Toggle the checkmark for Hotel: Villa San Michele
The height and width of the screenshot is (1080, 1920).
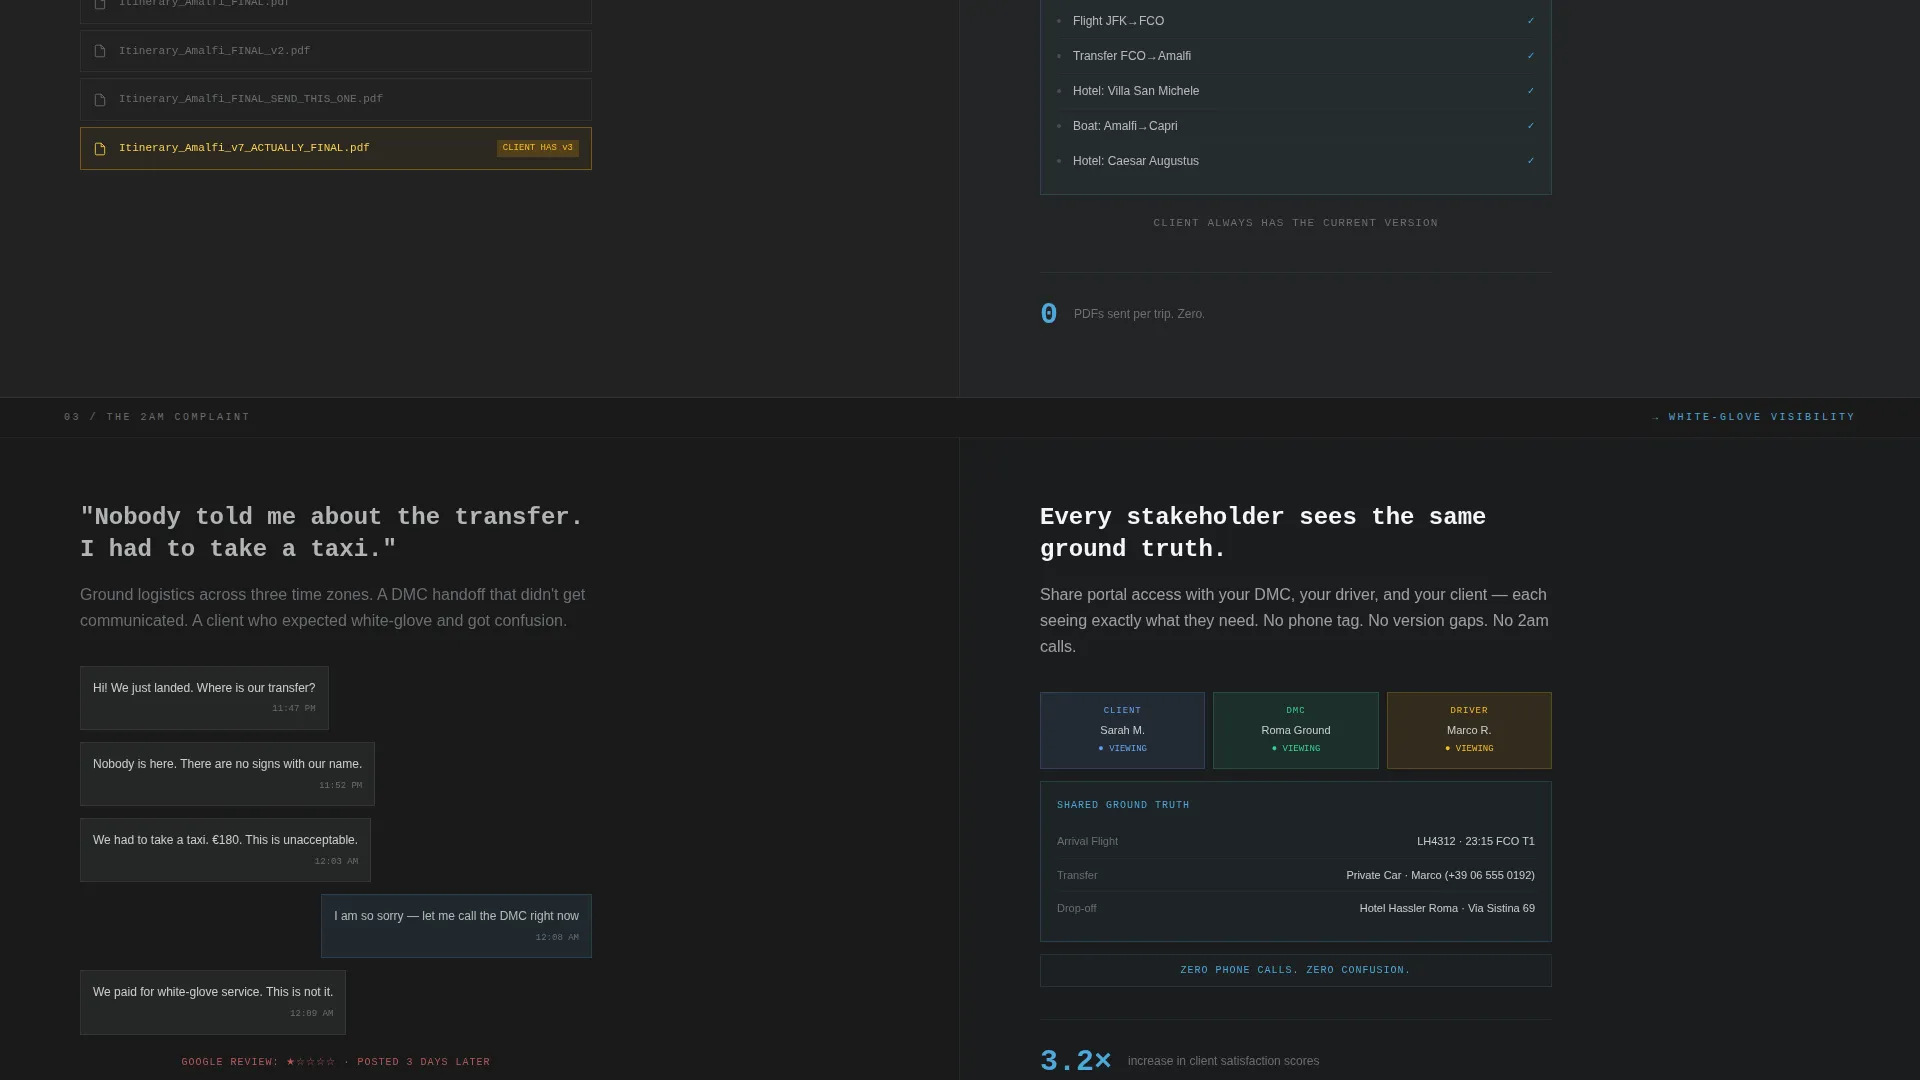[x=1530, y=91]
